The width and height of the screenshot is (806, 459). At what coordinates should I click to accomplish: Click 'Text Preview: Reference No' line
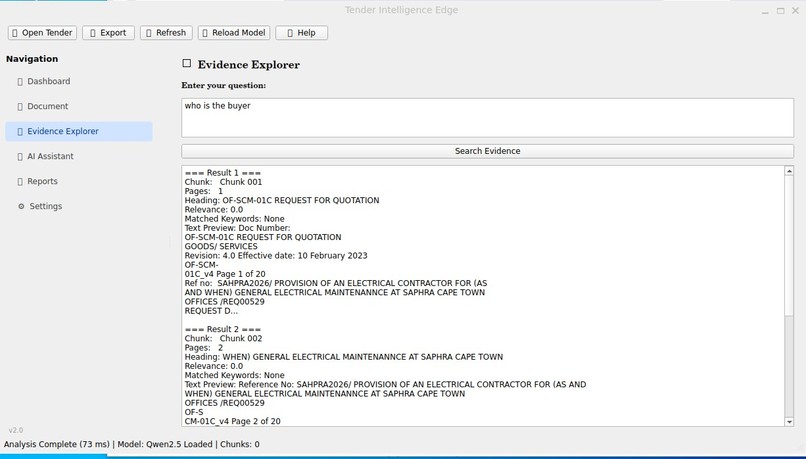tap(385, 384)
